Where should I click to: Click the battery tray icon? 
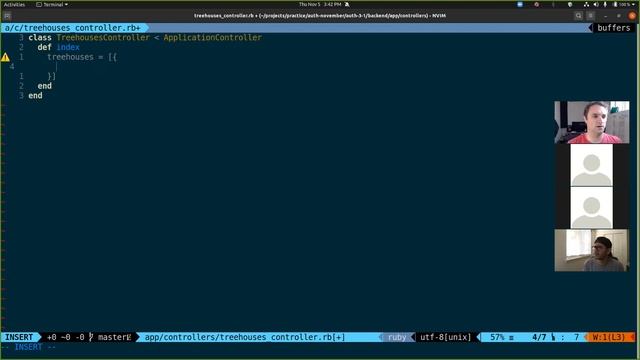tap(615, 4)
